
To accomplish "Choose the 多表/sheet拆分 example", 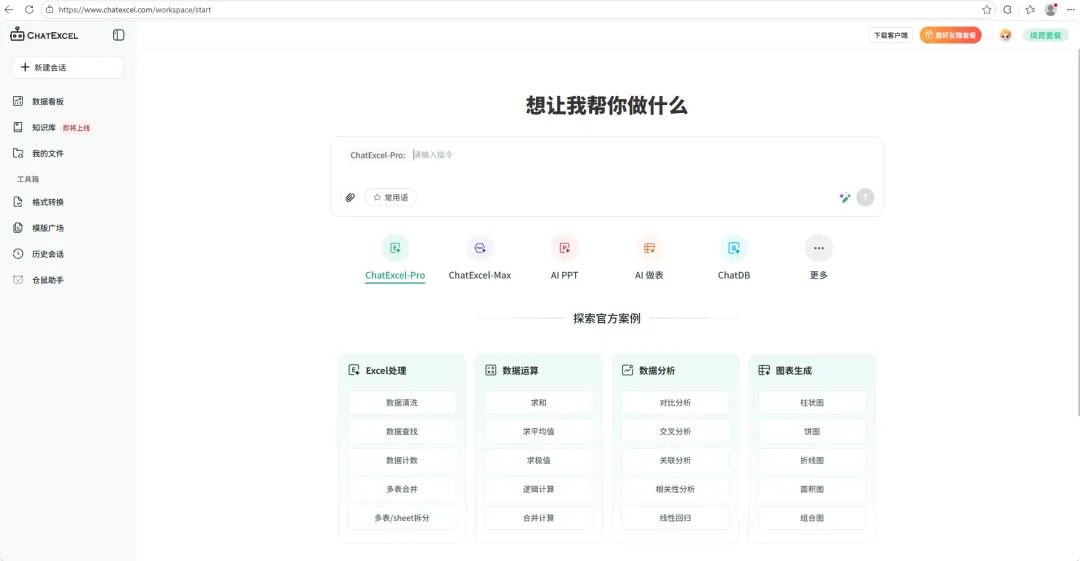I will (x=402, y=518).
